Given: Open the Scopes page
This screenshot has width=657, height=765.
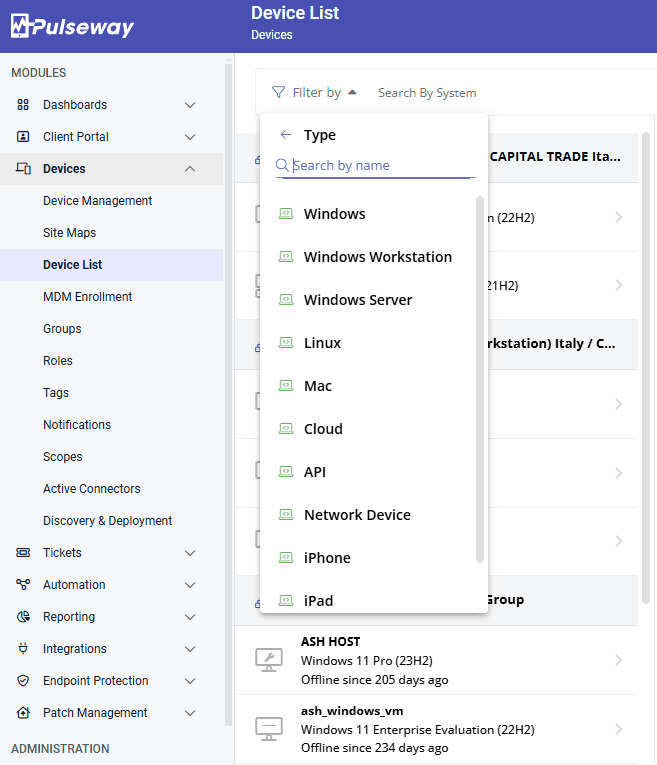Looking at the screenshot, I should pos(62,457).
